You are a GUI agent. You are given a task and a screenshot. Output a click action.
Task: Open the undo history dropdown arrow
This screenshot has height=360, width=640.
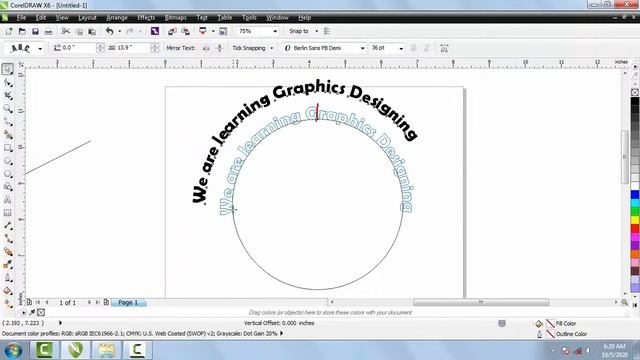click(120, 31)
